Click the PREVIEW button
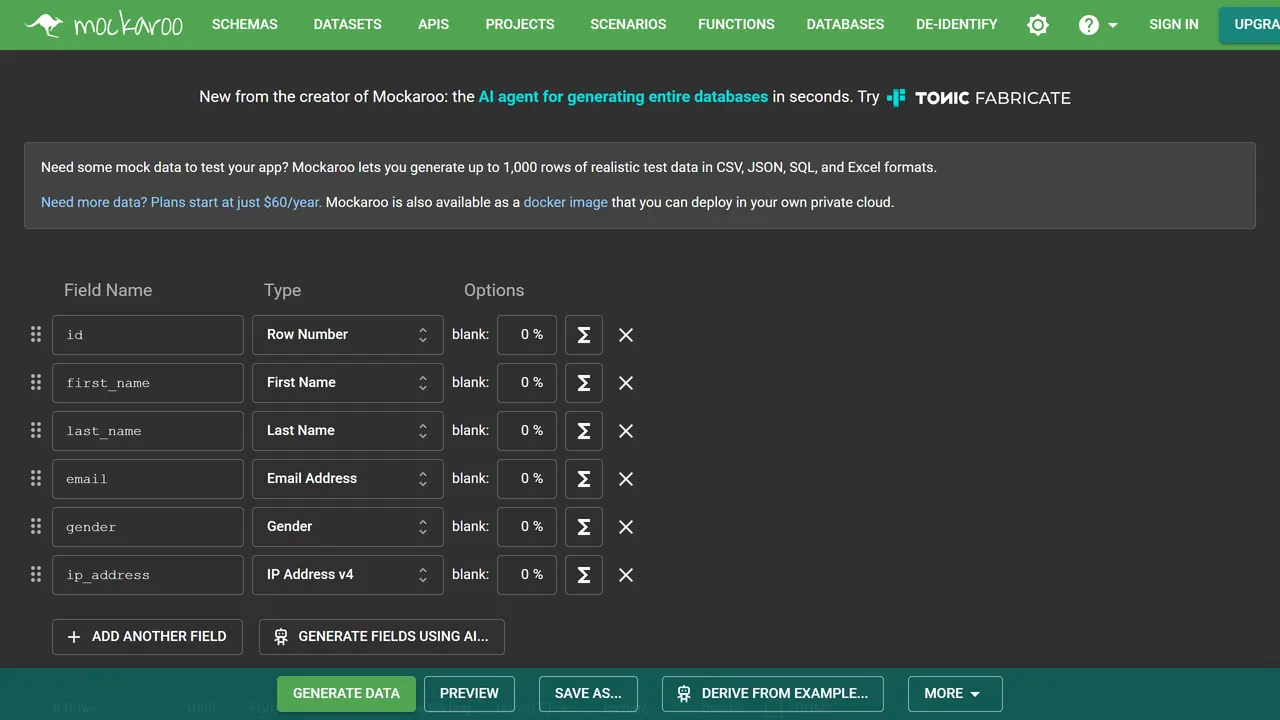This screenshot has height=720, width=1280. pyautogui.click(x=469, y=693)
